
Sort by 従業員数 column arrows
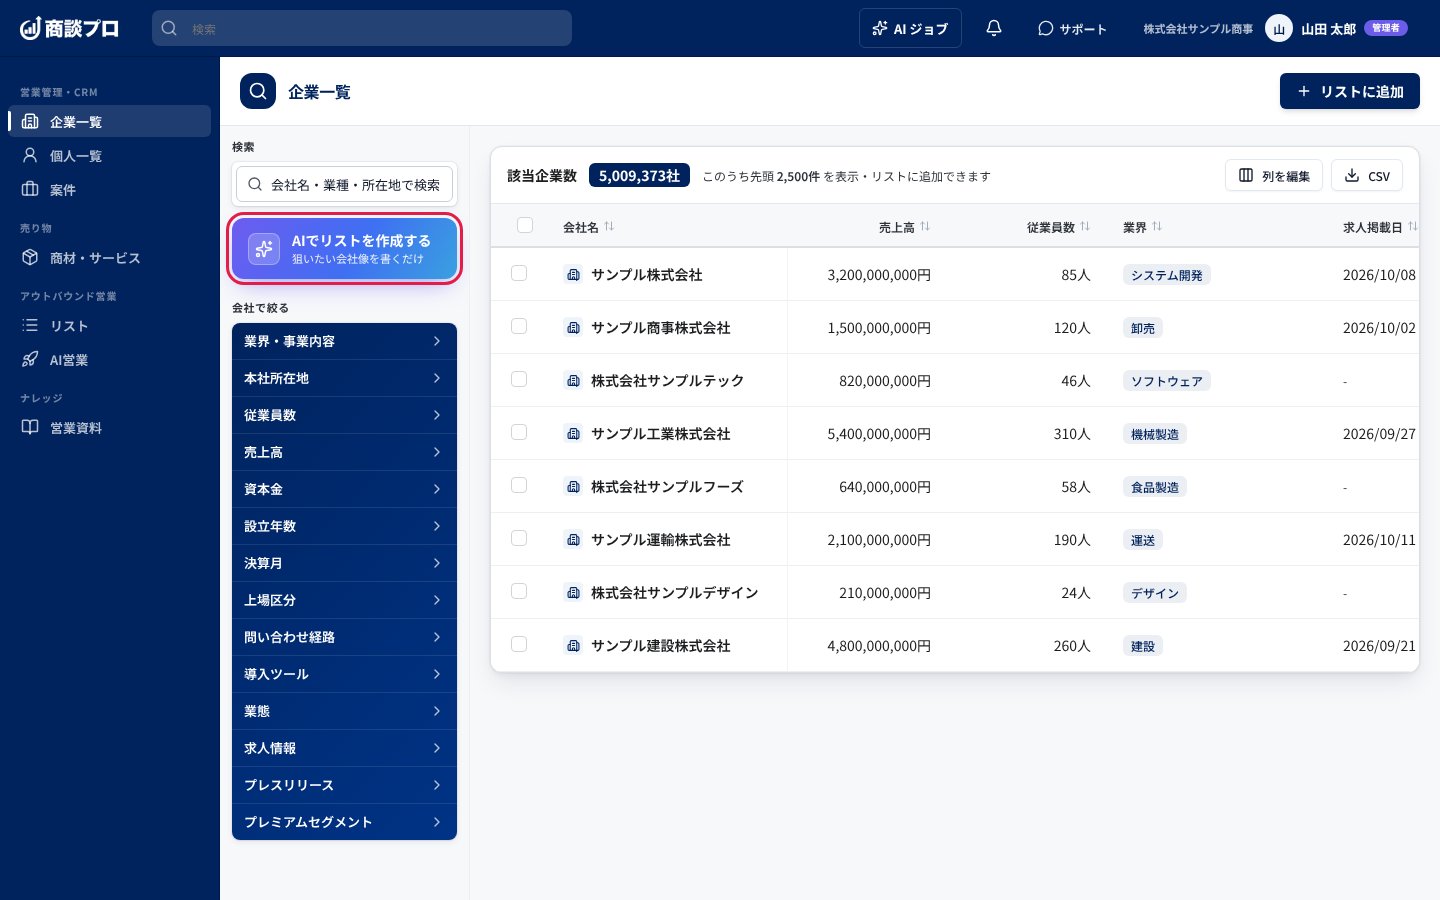(1085, 226)
